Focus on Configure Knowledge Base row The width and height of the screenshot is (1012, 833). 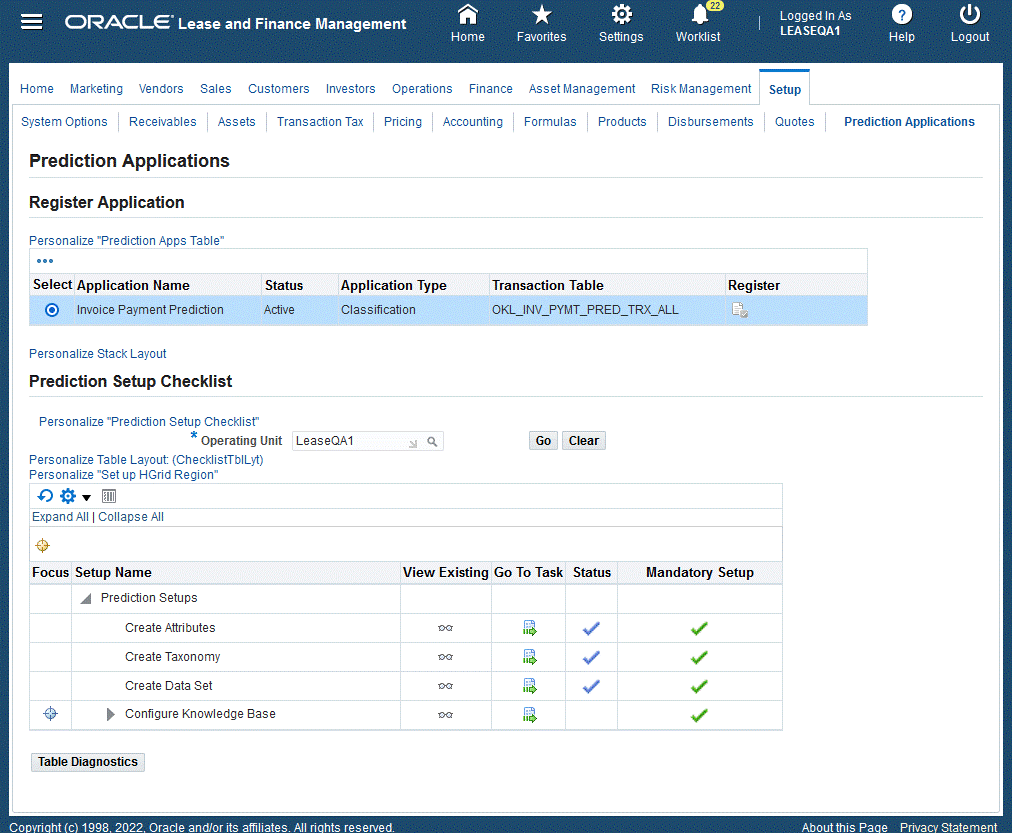[50, 714]
